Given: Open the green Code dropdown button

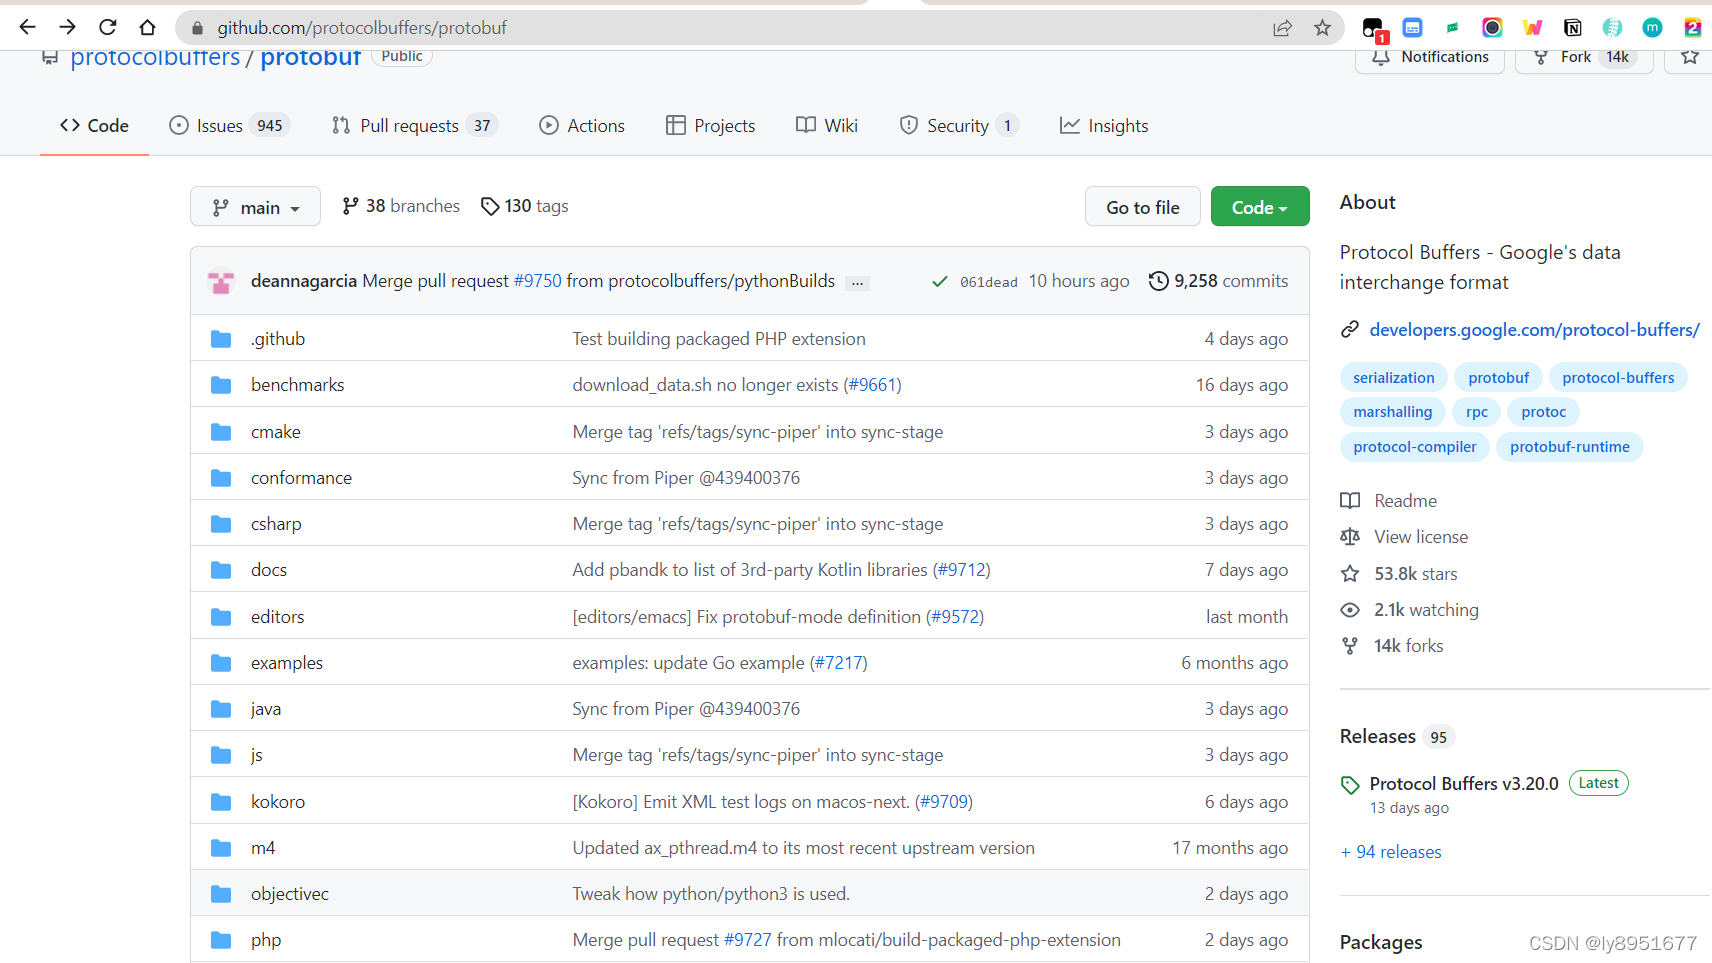Looking at the screenshot, I should (1260, 206).
